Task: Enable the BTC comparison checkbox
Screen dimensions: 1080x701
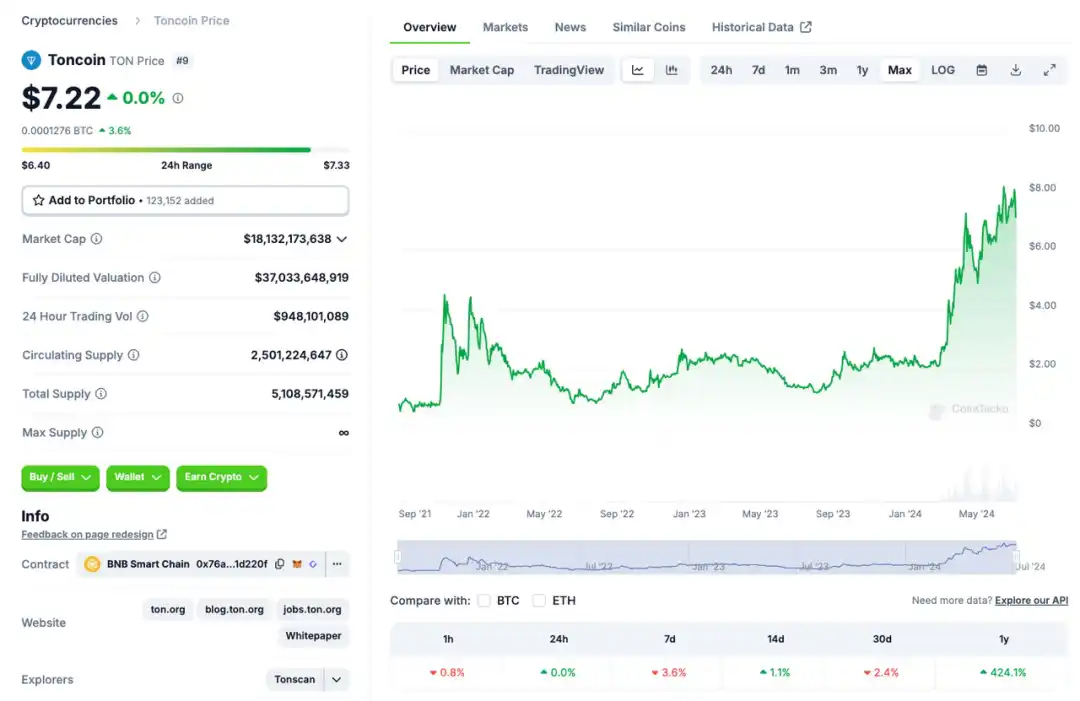Action: pos(484,601)
